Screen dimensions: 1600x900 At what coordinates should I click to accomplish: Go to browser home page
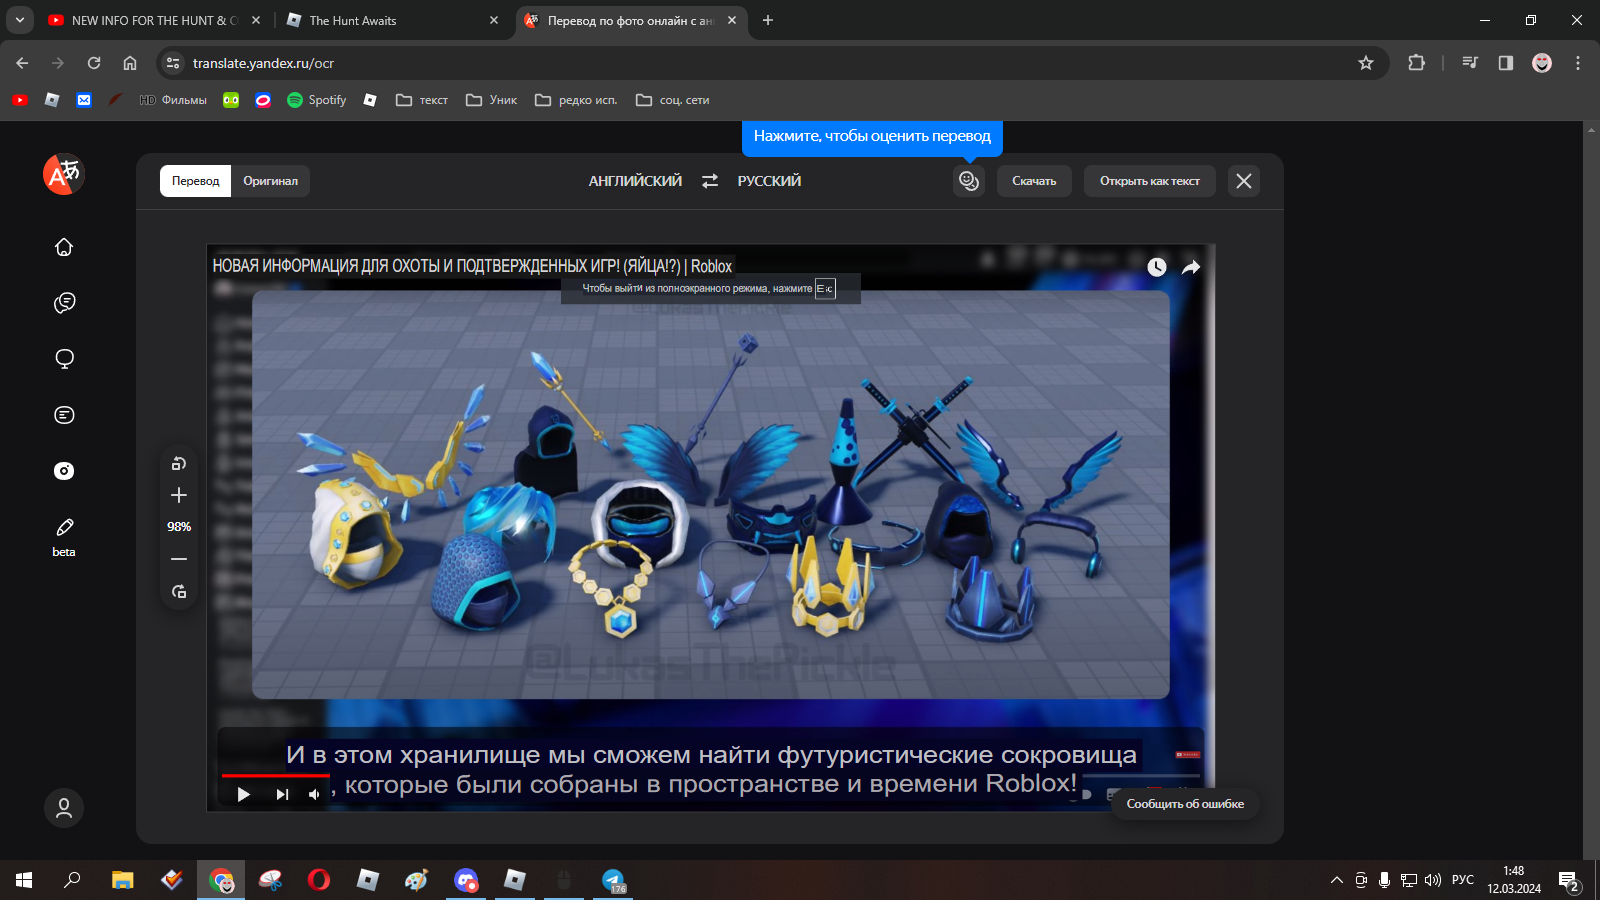point(130,63)
